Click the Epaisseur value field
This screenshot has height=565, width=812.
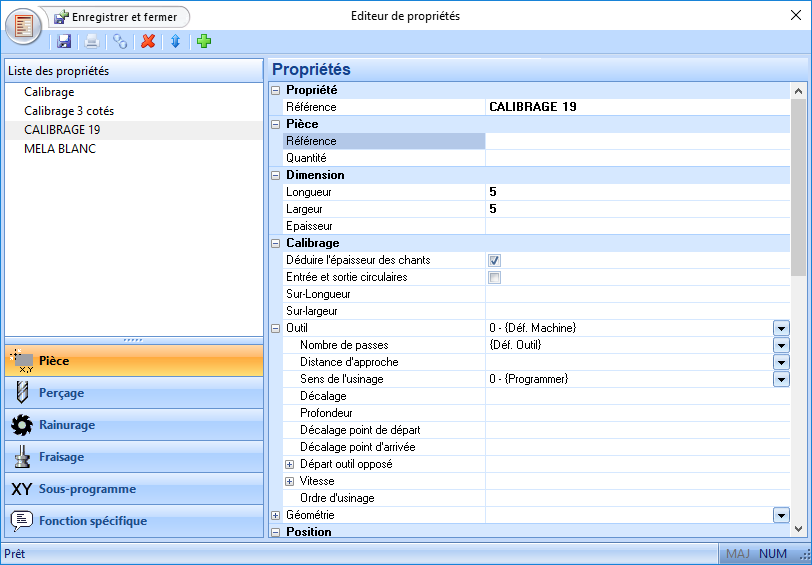(636, 226)
